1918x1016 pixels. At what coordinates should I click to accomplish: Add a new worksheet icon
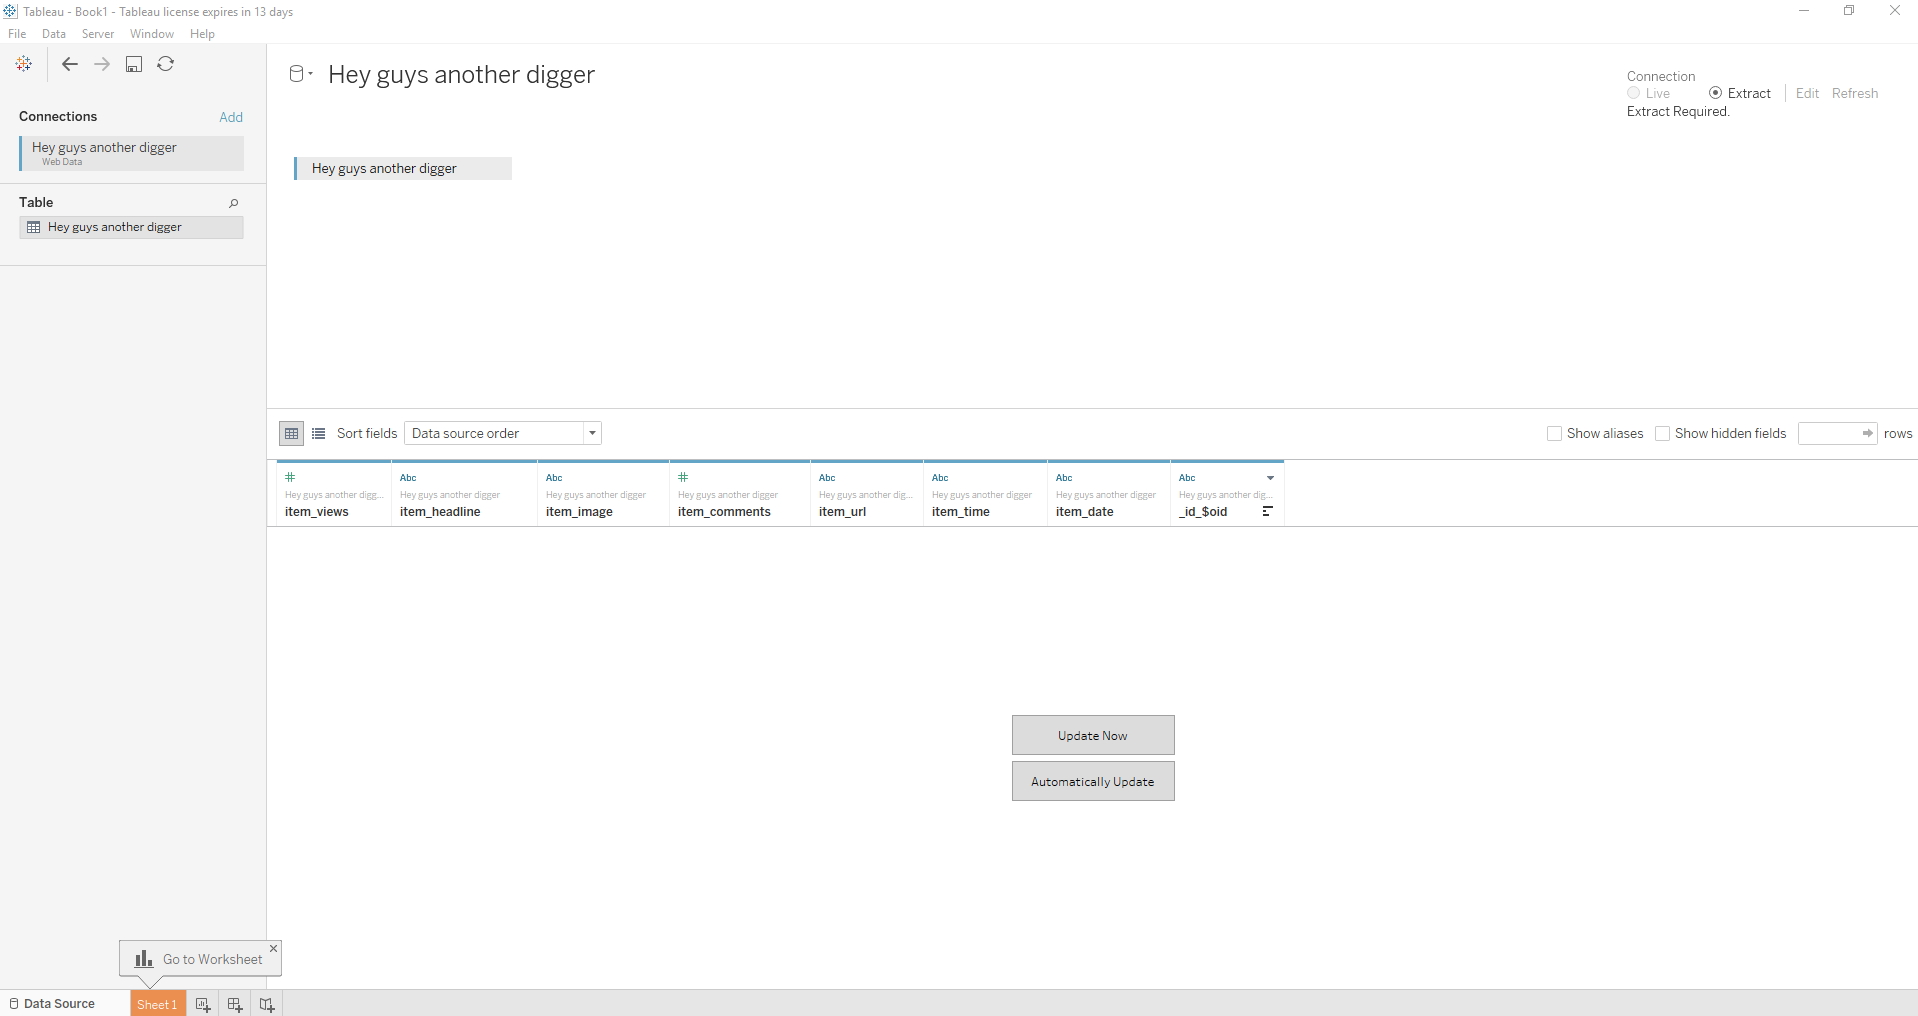(203, 1004)
